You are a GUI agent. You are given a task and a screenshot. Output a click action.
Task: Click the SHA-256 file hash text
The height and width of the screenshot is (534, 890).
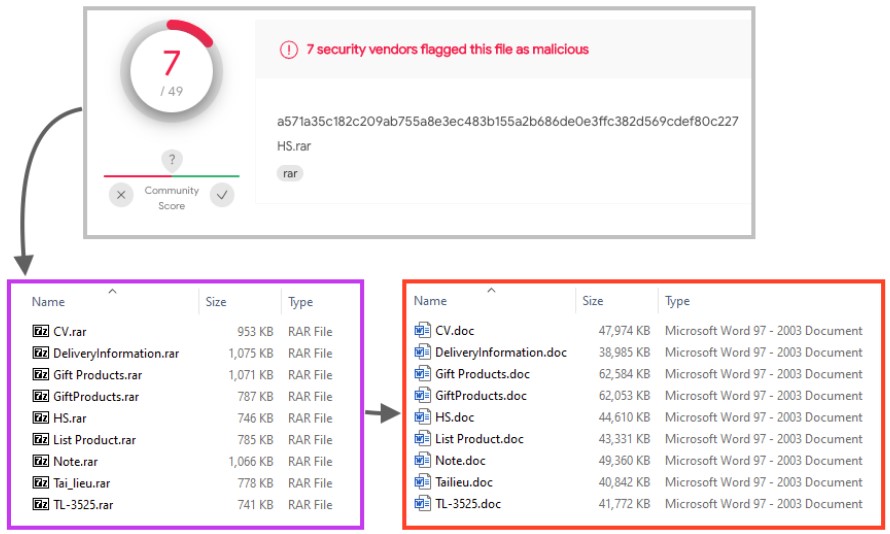(507, 121)
